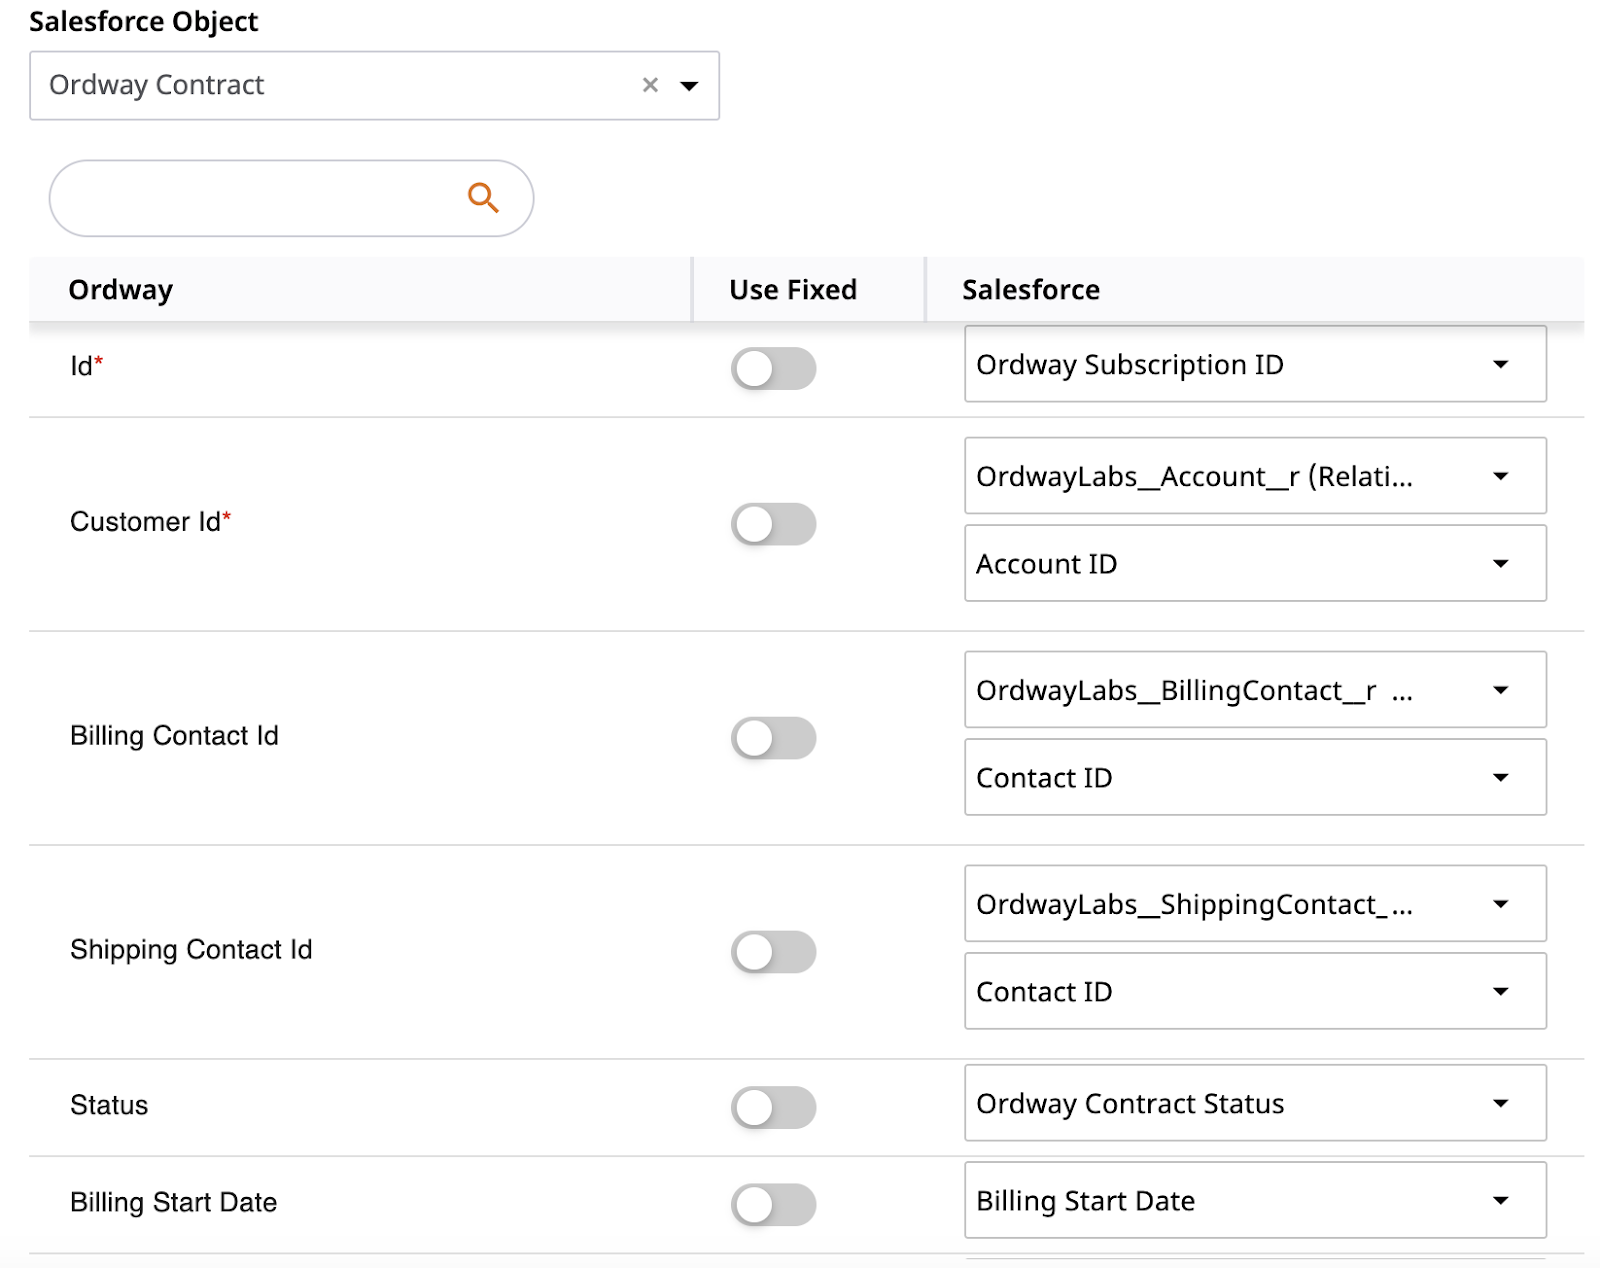
Task: Enable Use Fixed for Billing Contact Id
Action: pos(773,738)
